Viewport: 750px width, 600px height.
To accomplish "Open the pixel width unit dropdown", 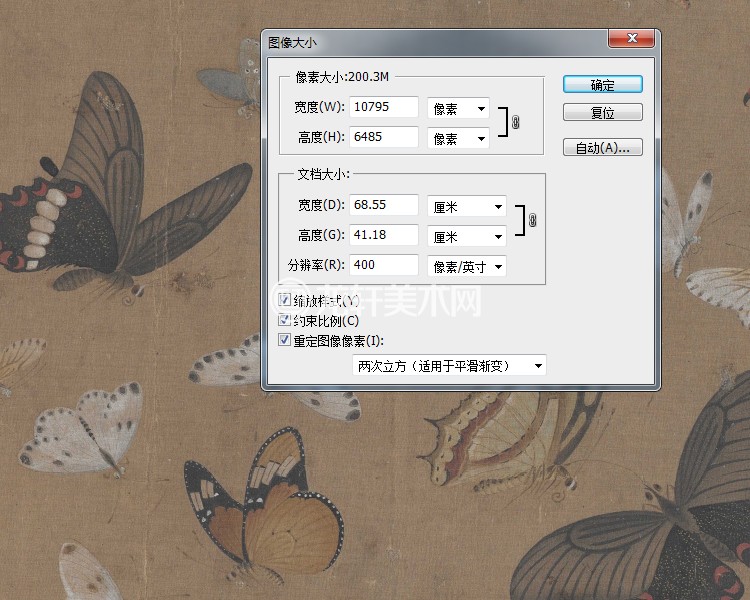I will [x=458, y=108].
